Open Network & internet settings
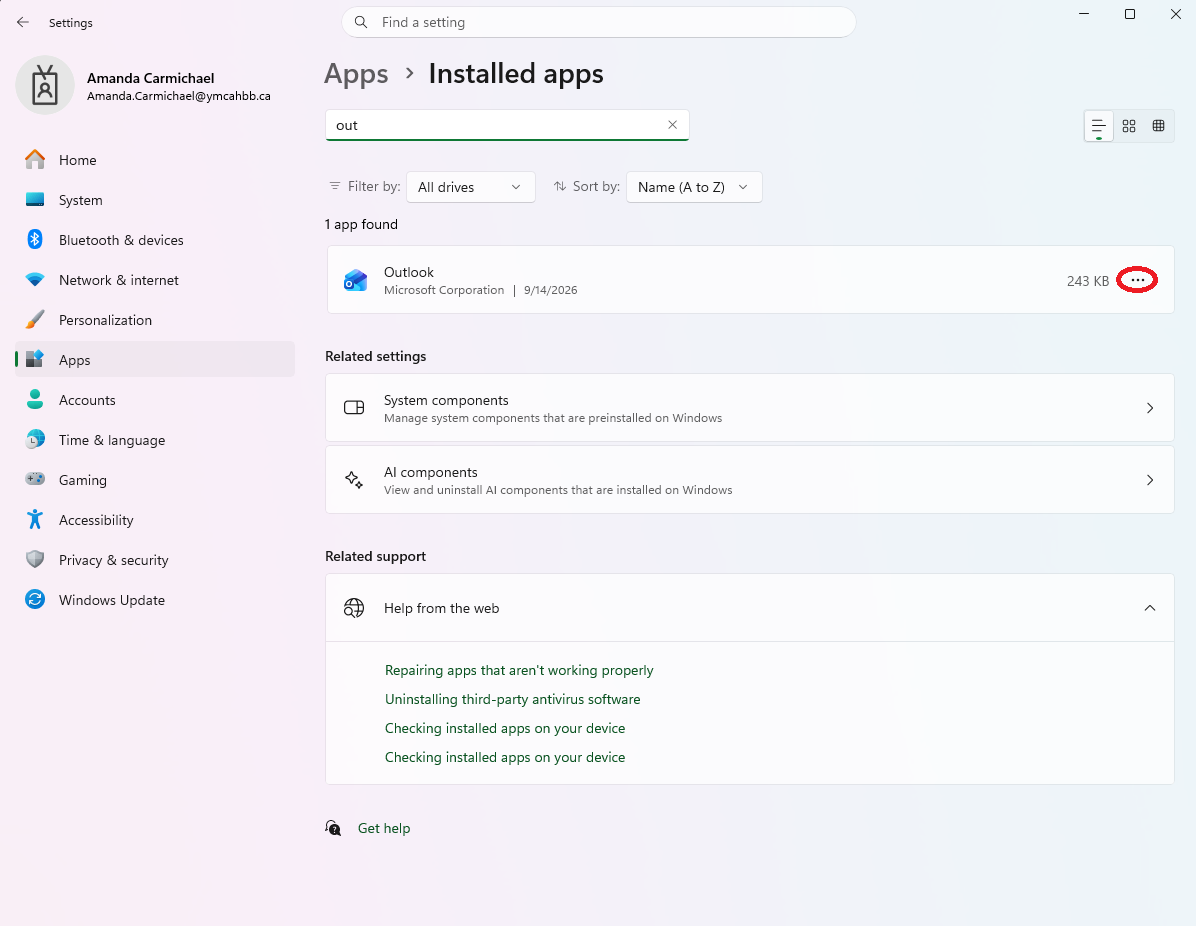This screenshot has height=926, width=1196. coord(155,280)
